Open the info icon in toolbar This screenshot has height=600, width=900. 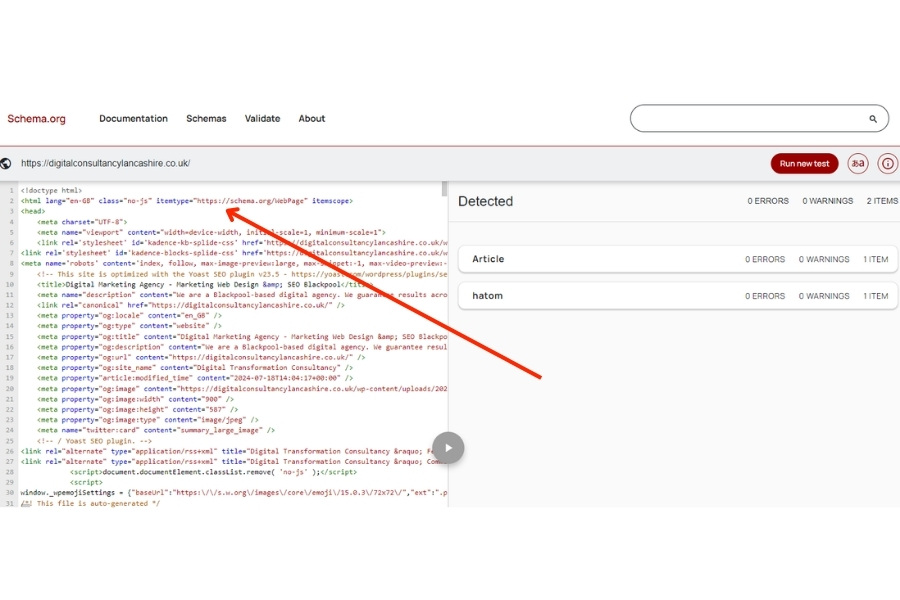(x=887, y=164)
